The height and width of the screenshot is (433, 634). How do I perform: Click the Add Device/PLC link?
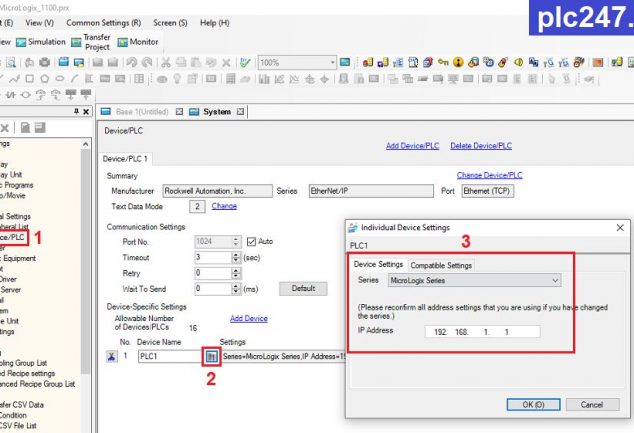(412, 146)
